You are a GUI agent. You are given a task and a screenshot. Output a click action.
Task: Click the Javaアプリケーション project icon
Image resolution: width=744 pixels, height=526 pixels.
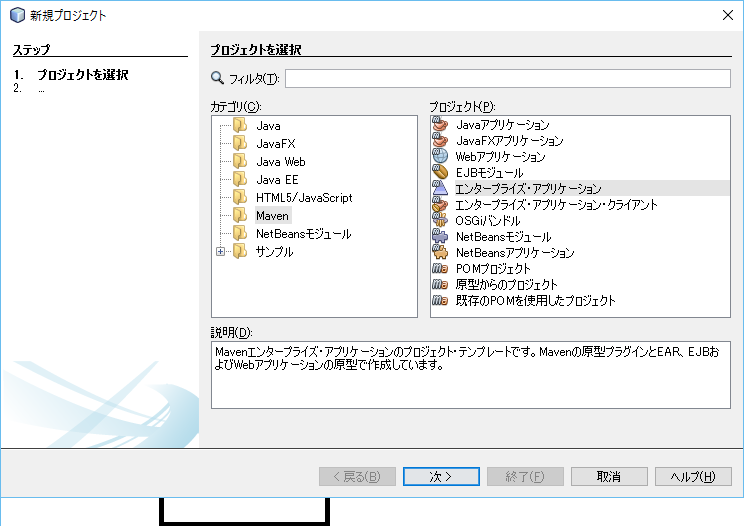(440, 124)
